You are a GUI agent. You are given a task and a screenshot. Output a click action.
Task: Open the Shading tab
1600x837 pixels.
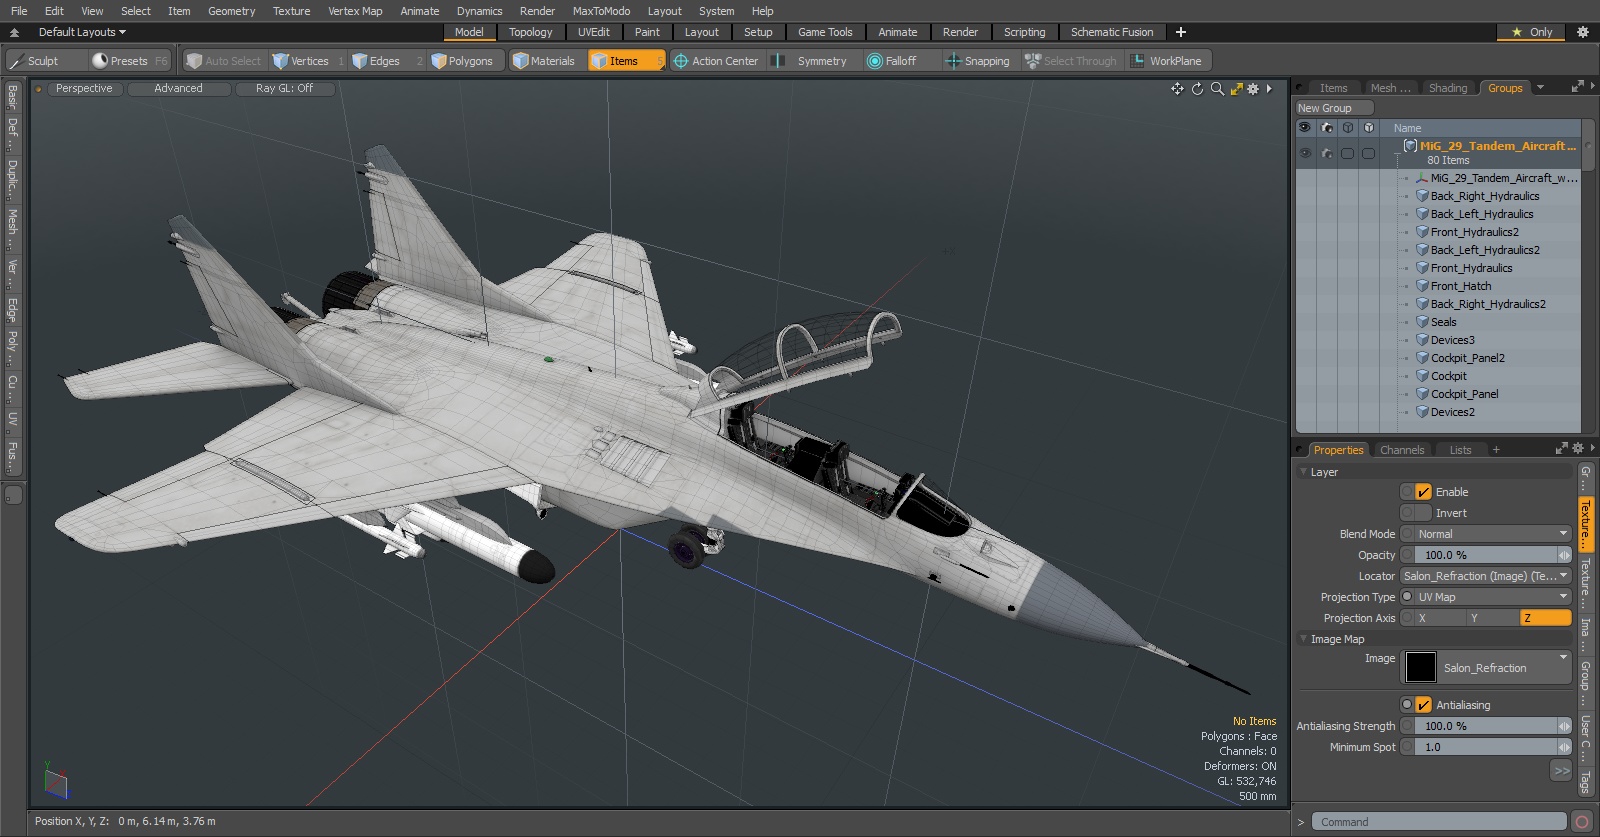click(x=1447, y=88)
